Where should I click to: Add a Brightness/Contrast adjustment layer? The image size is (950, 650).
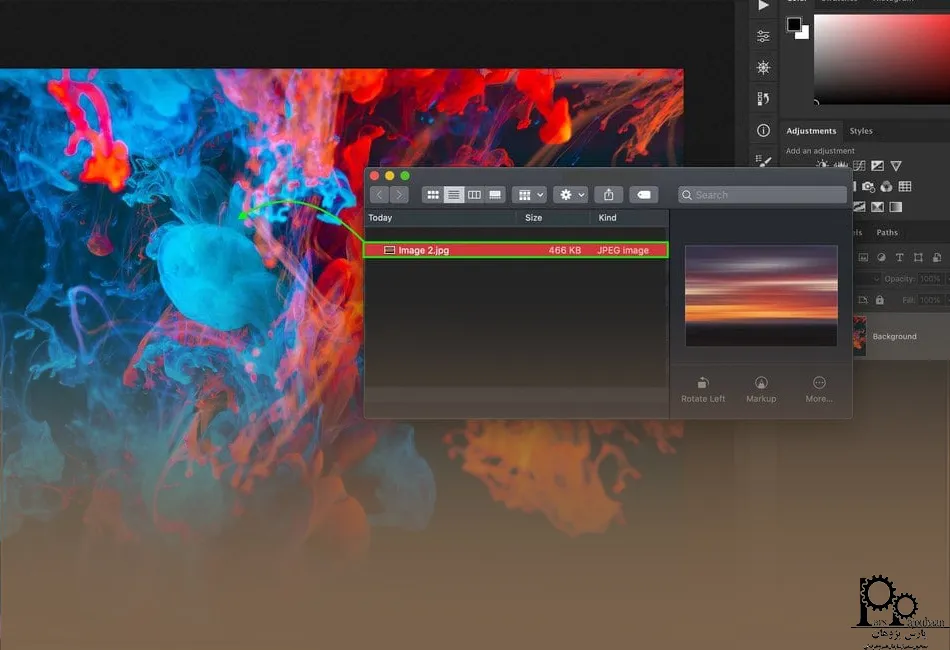point(822,164)
